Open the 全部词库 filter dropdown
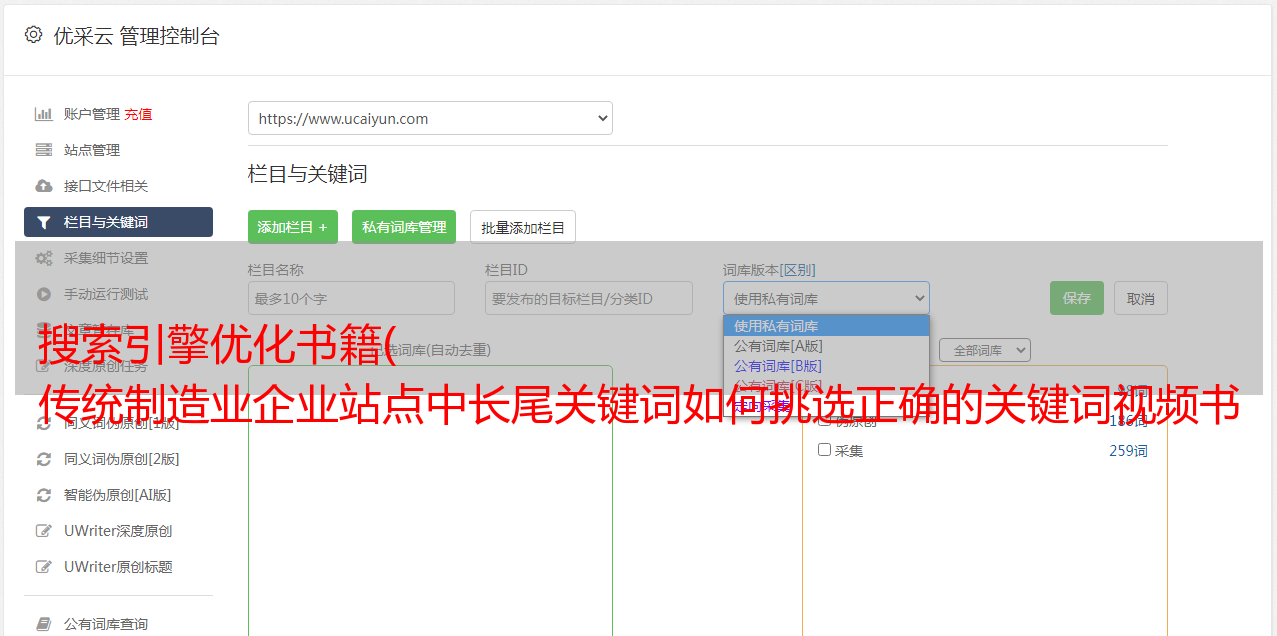The image size is (1277, 636). (x=985, y=350)
